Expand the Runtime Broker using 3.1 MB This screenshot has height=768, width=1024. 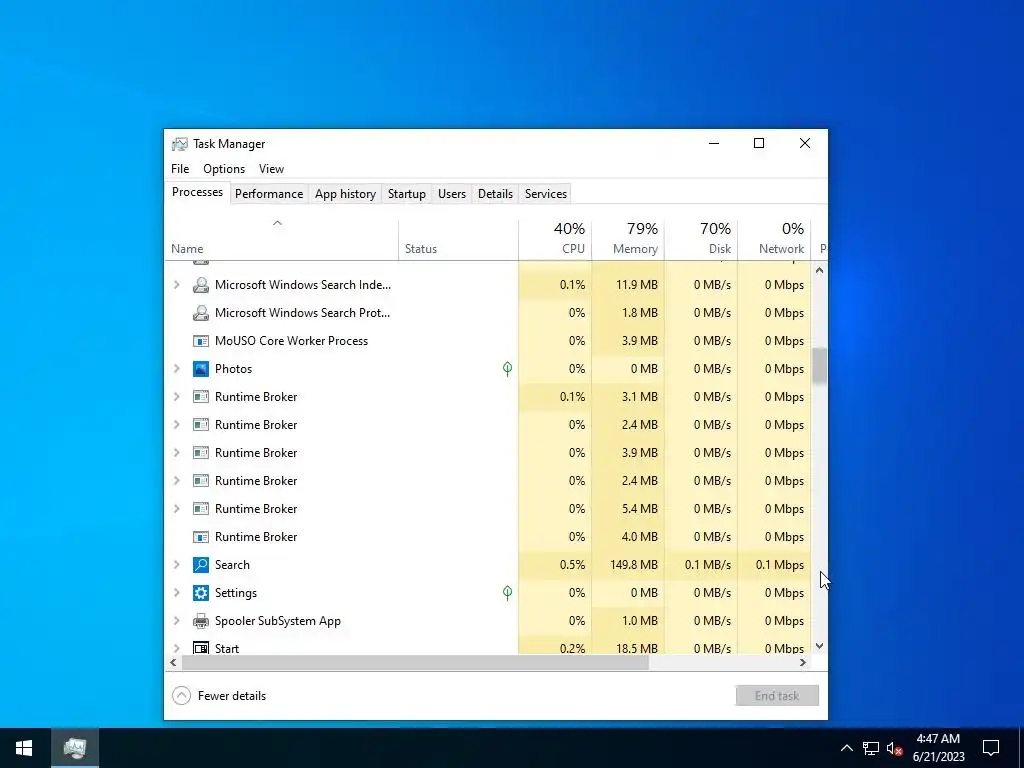176,397
